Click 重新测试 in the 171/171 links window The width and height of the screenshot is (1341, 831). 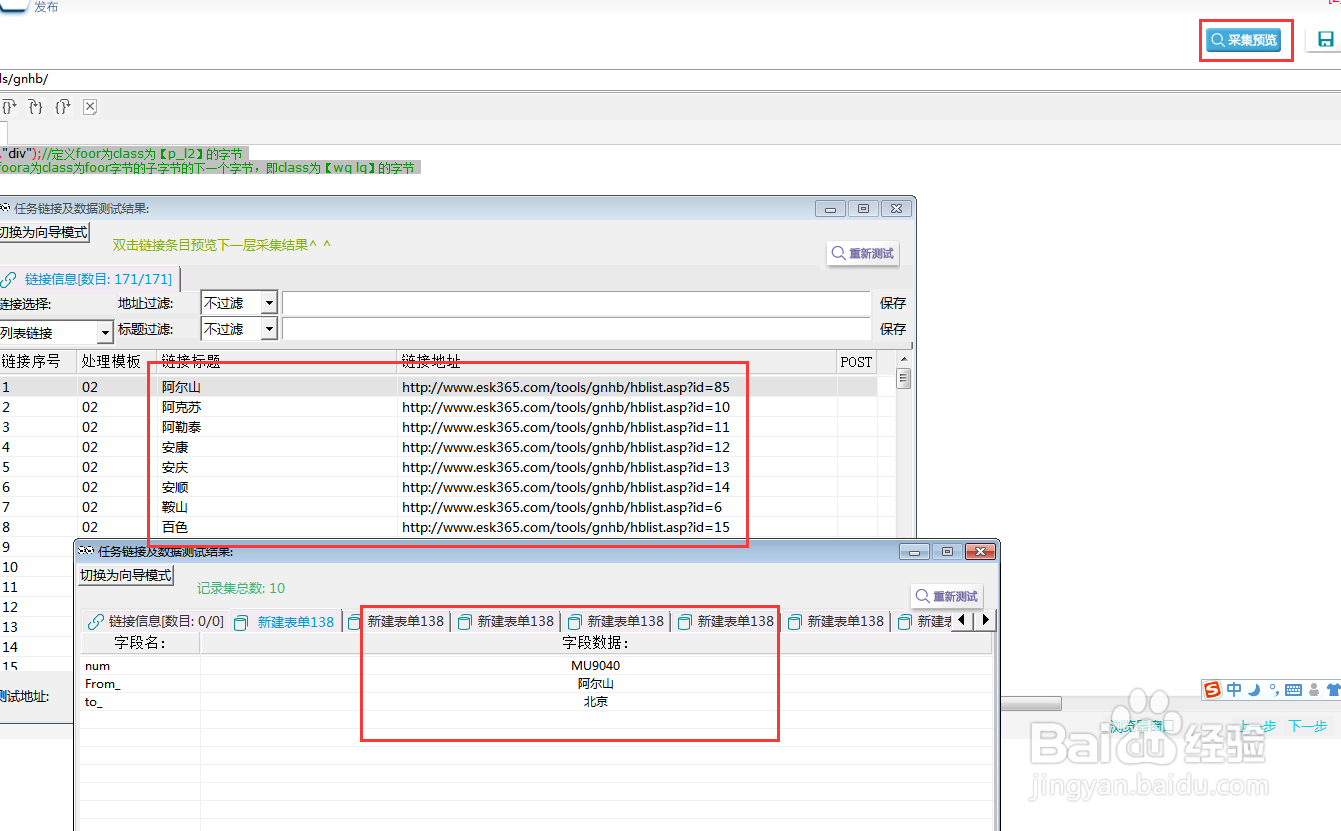[863, 253]
